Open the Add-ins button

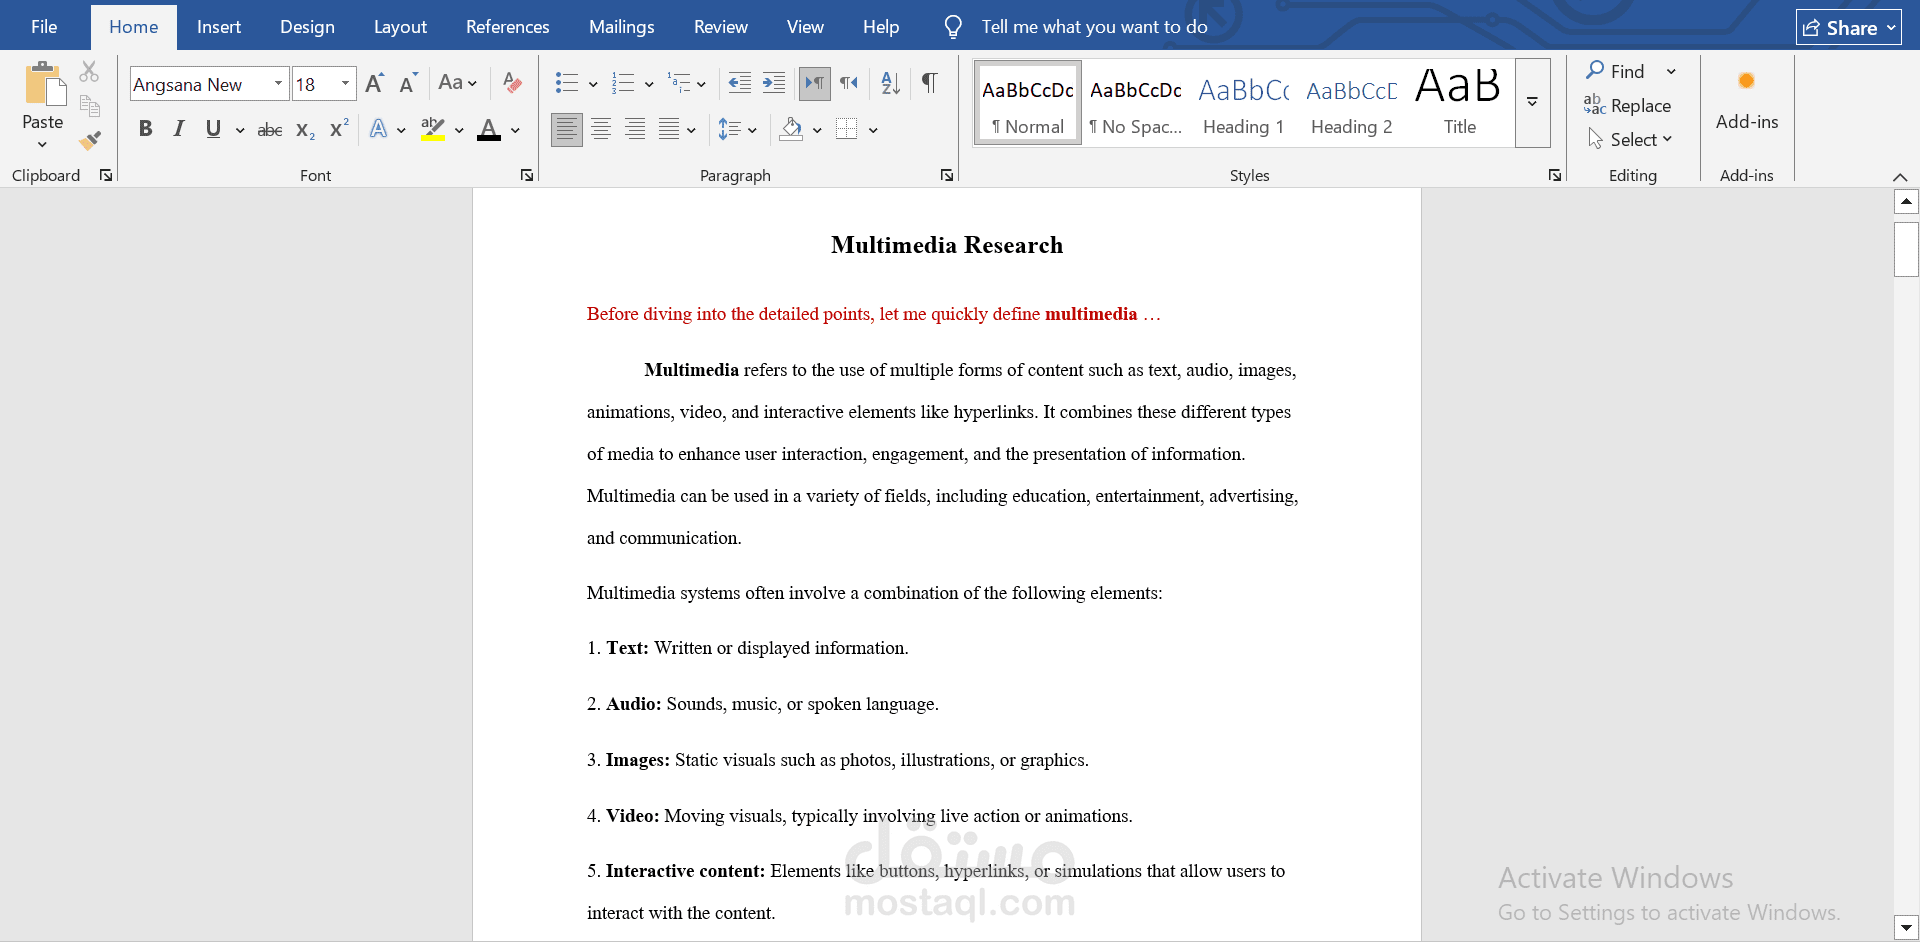1746,101
